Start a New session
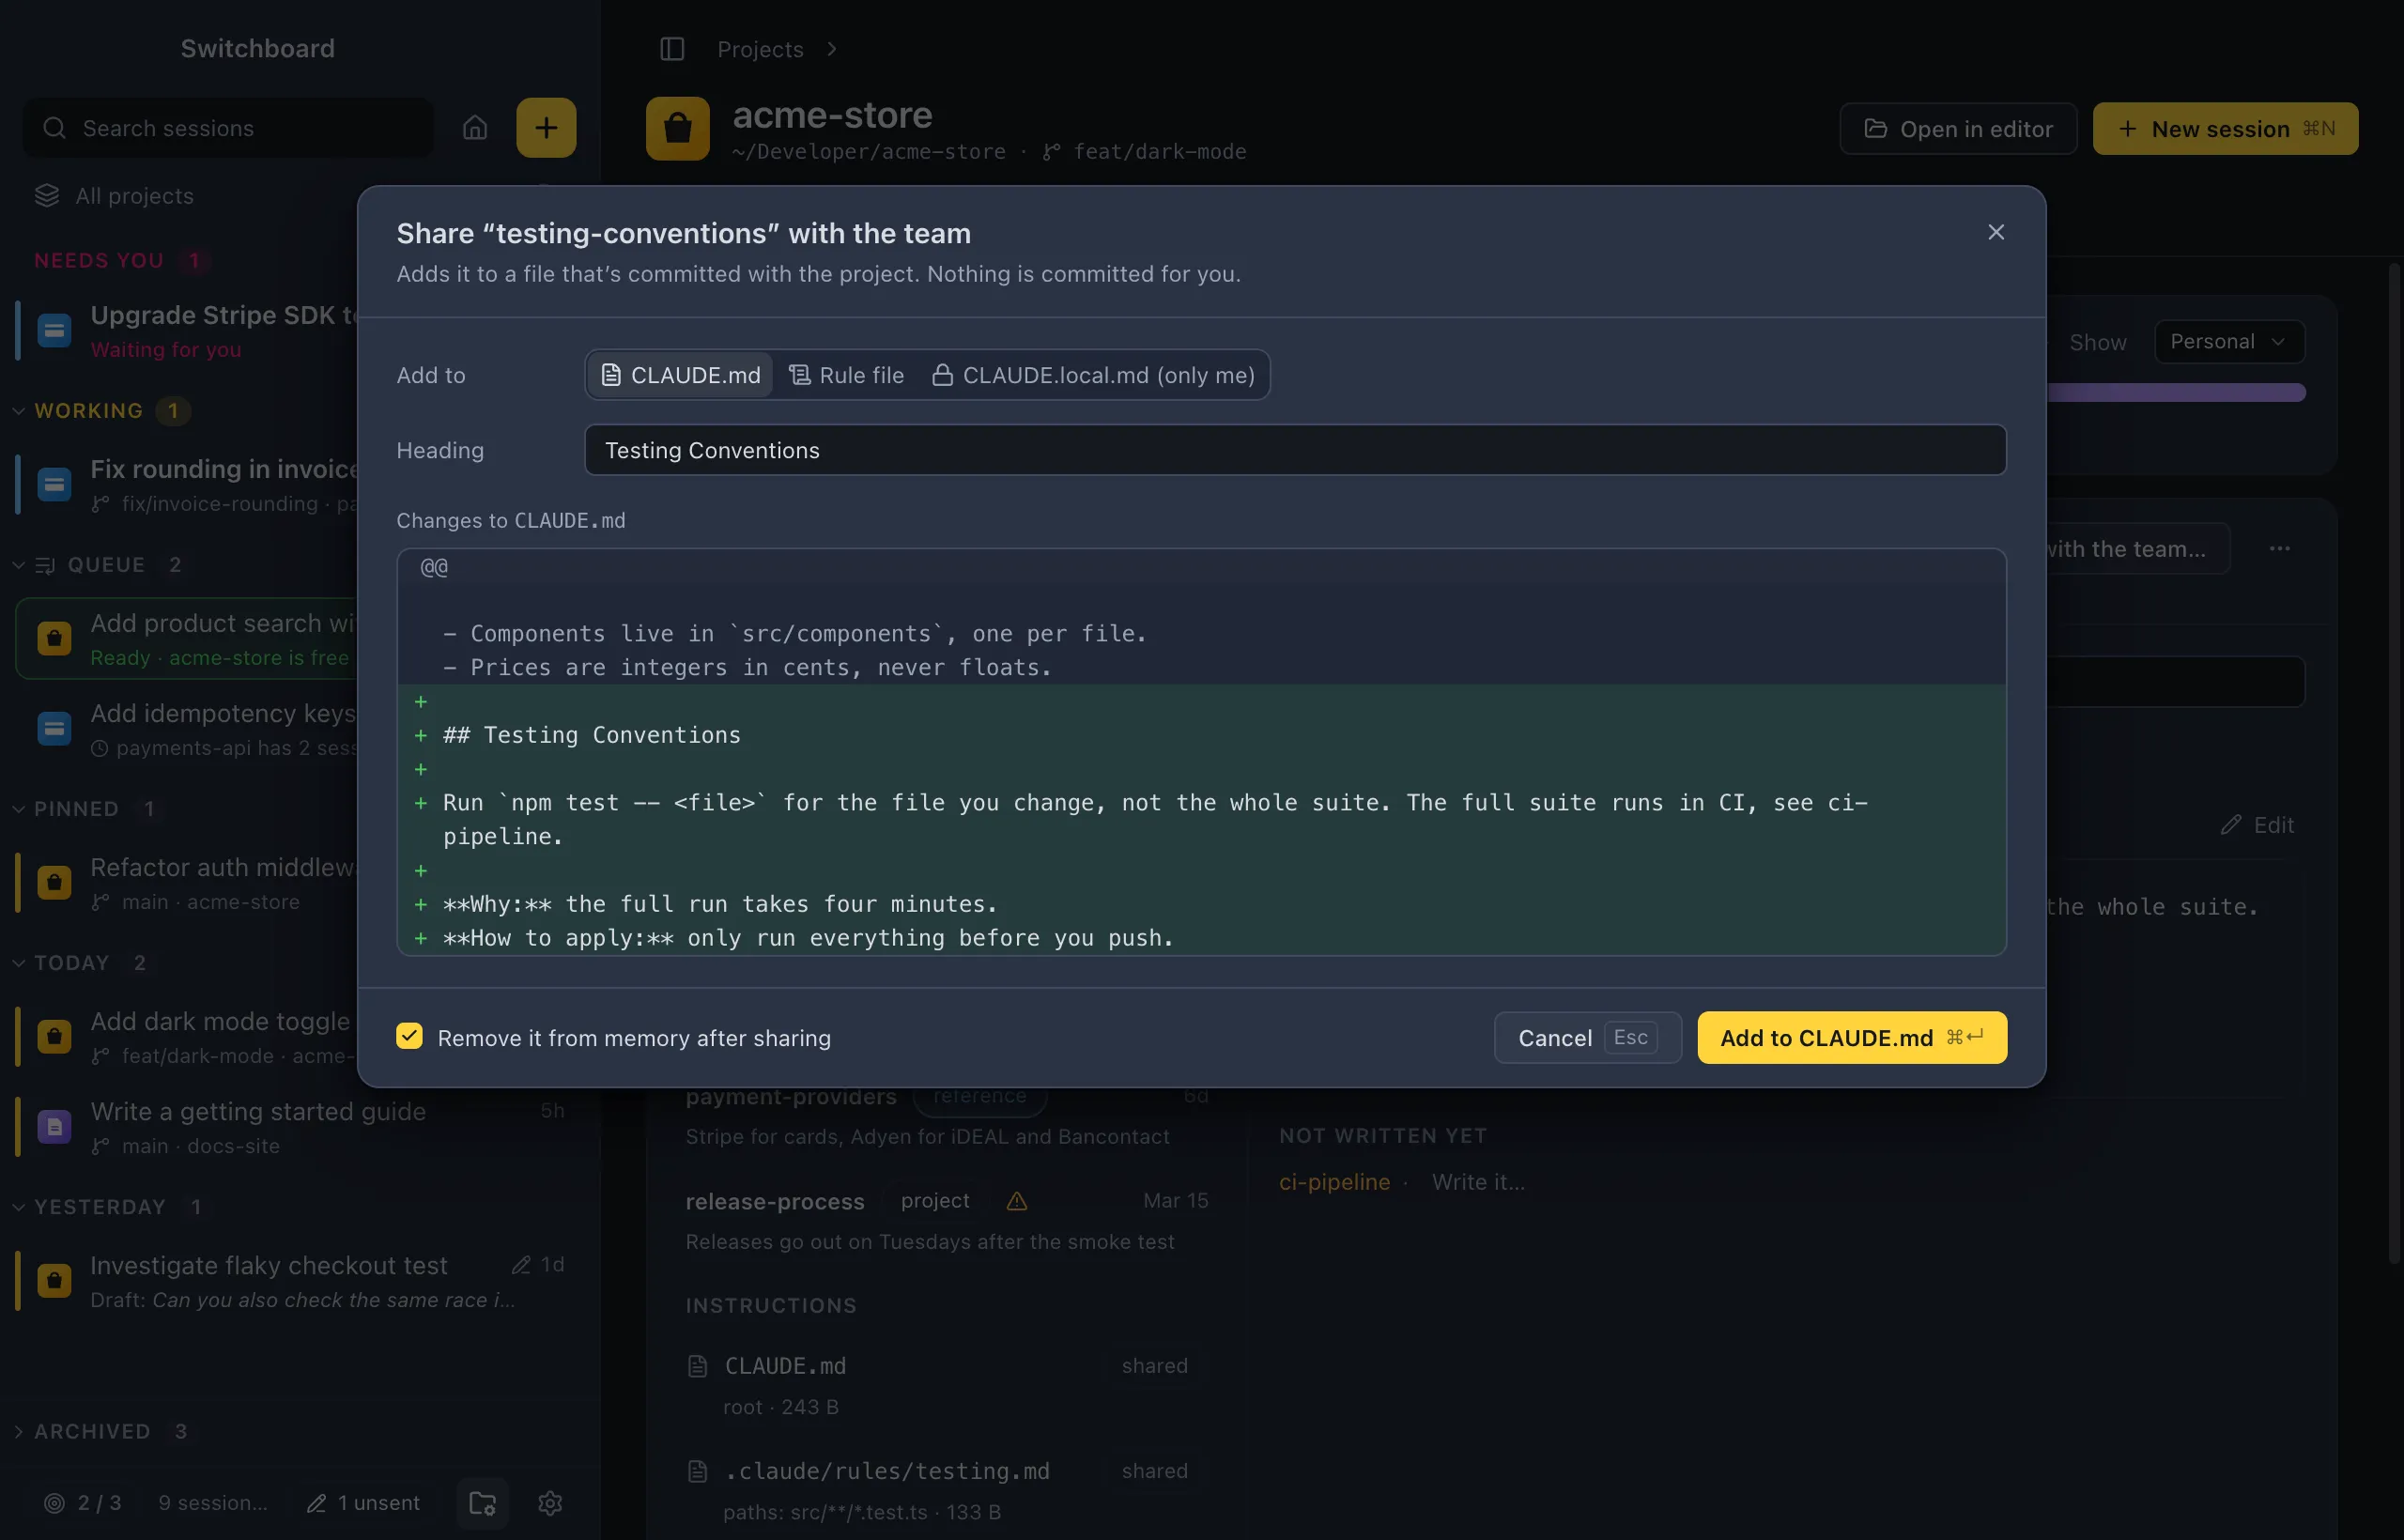This screenshot has height=1540, width=2404. tap(2225, 129)
